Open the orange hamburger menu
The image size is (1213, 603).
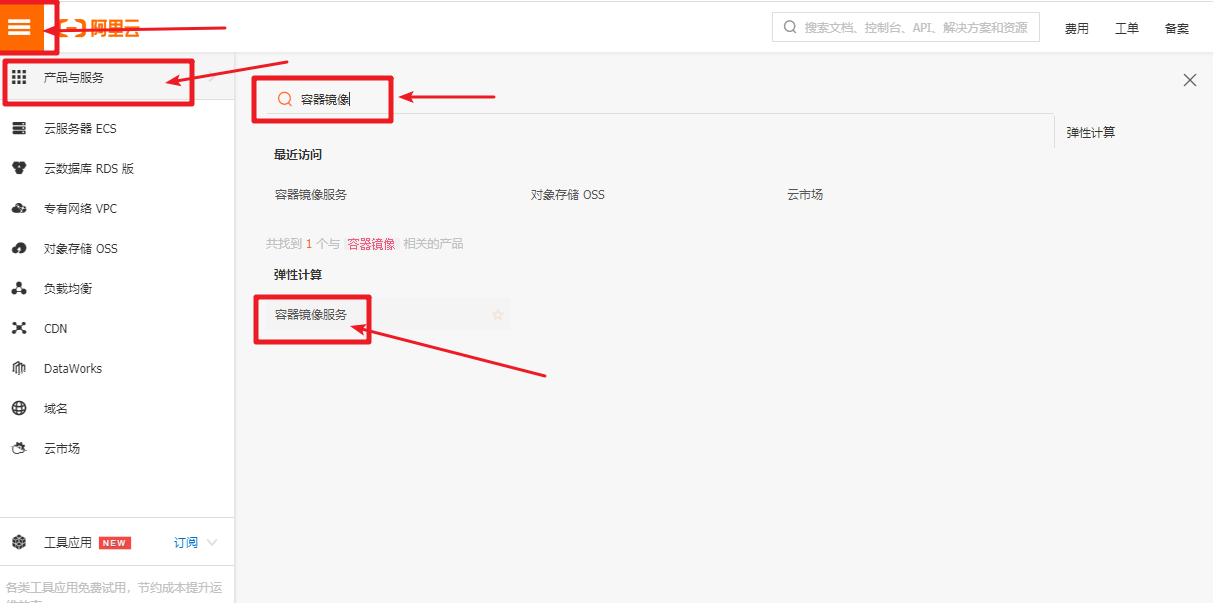coord(20,27)
